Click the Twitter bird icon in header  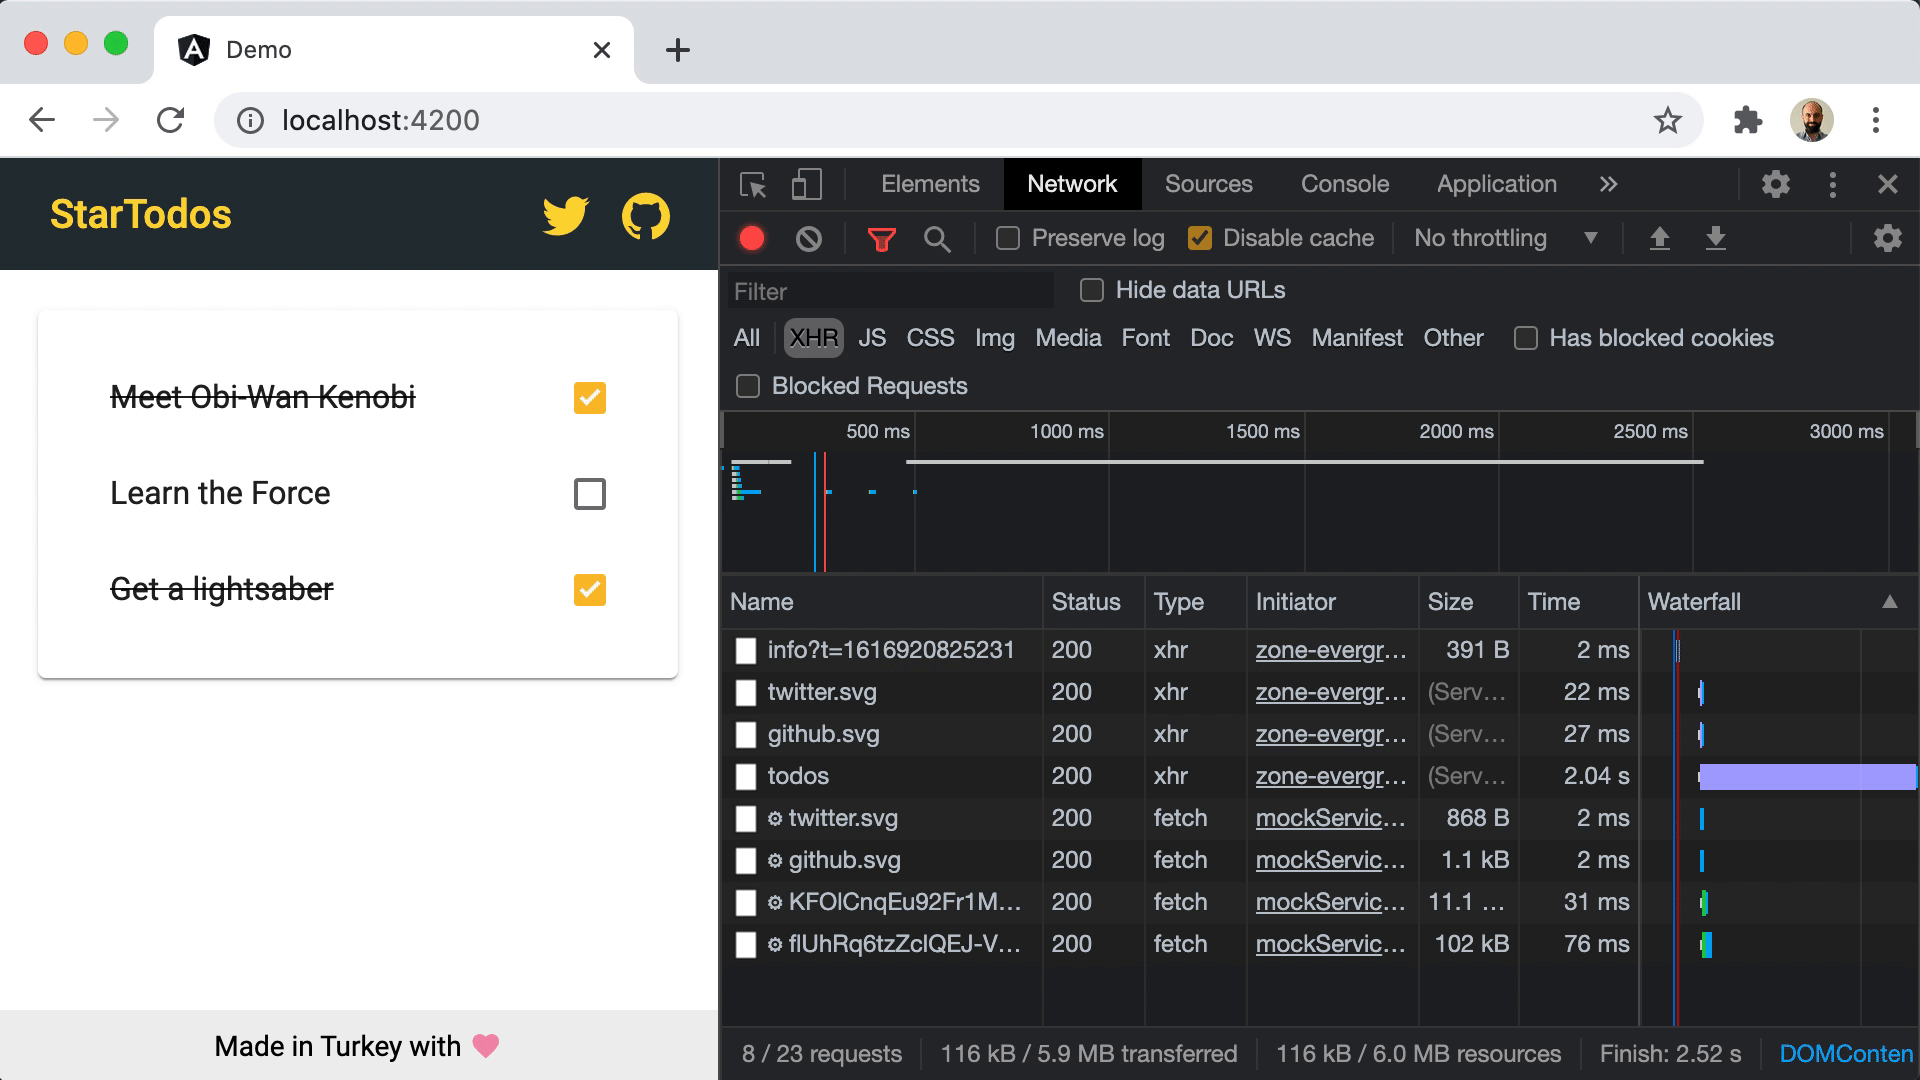[x=565, y=215]
